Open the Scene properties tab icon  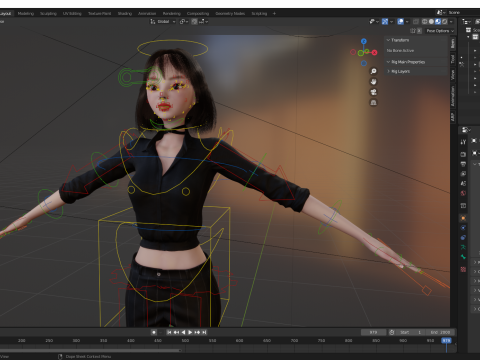(463, 183)
